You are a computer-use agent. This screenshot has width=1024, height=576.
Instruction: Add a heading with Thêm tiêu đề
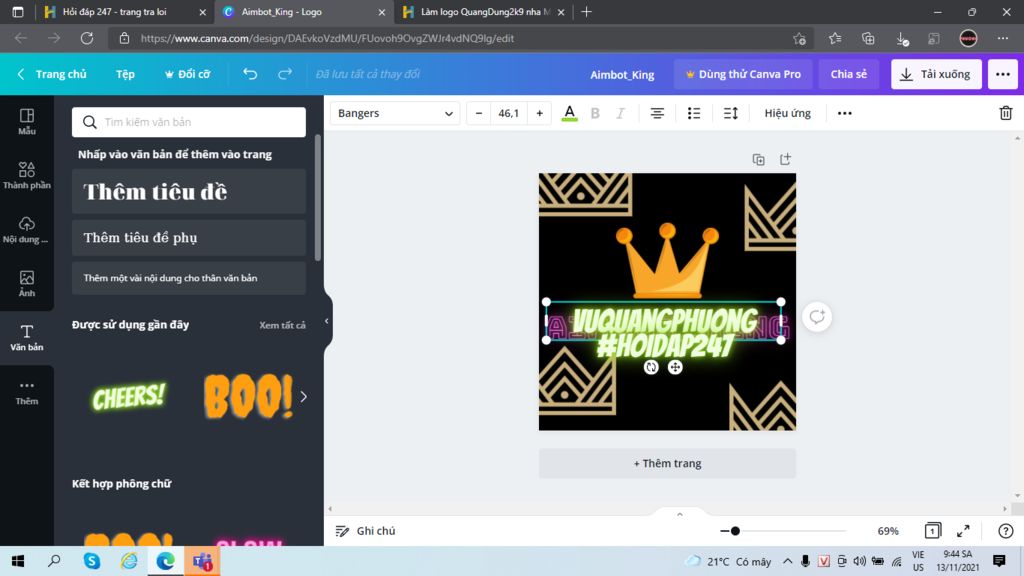pyautogui.click(x=189, y=191)
